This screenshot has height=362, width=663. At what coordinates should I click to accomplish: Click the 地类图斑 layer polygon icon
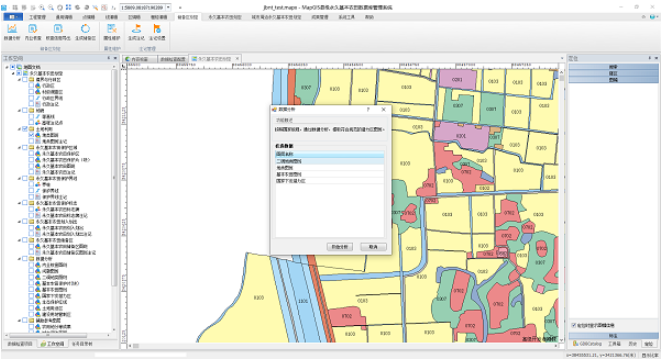[x=38, y=135]
